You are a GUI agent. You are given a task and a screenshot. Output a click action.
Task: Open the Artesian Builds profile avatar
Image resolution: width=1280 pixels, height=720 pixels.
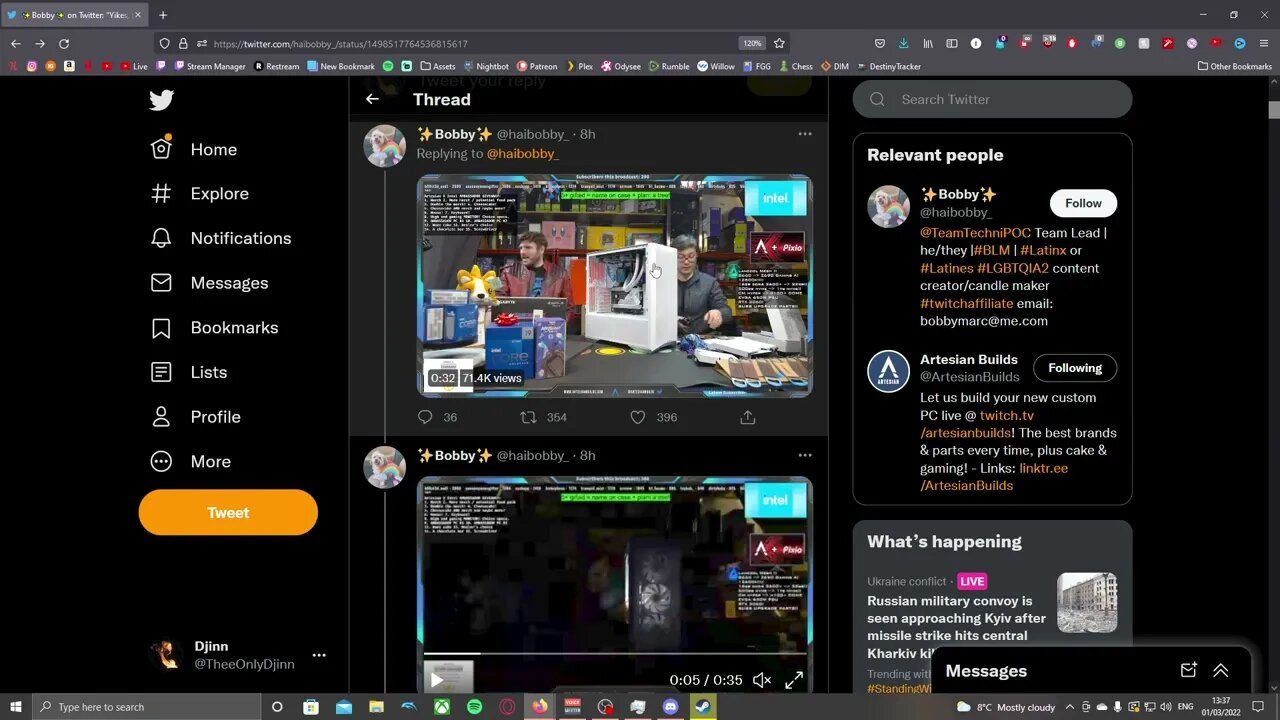[888, 371]
